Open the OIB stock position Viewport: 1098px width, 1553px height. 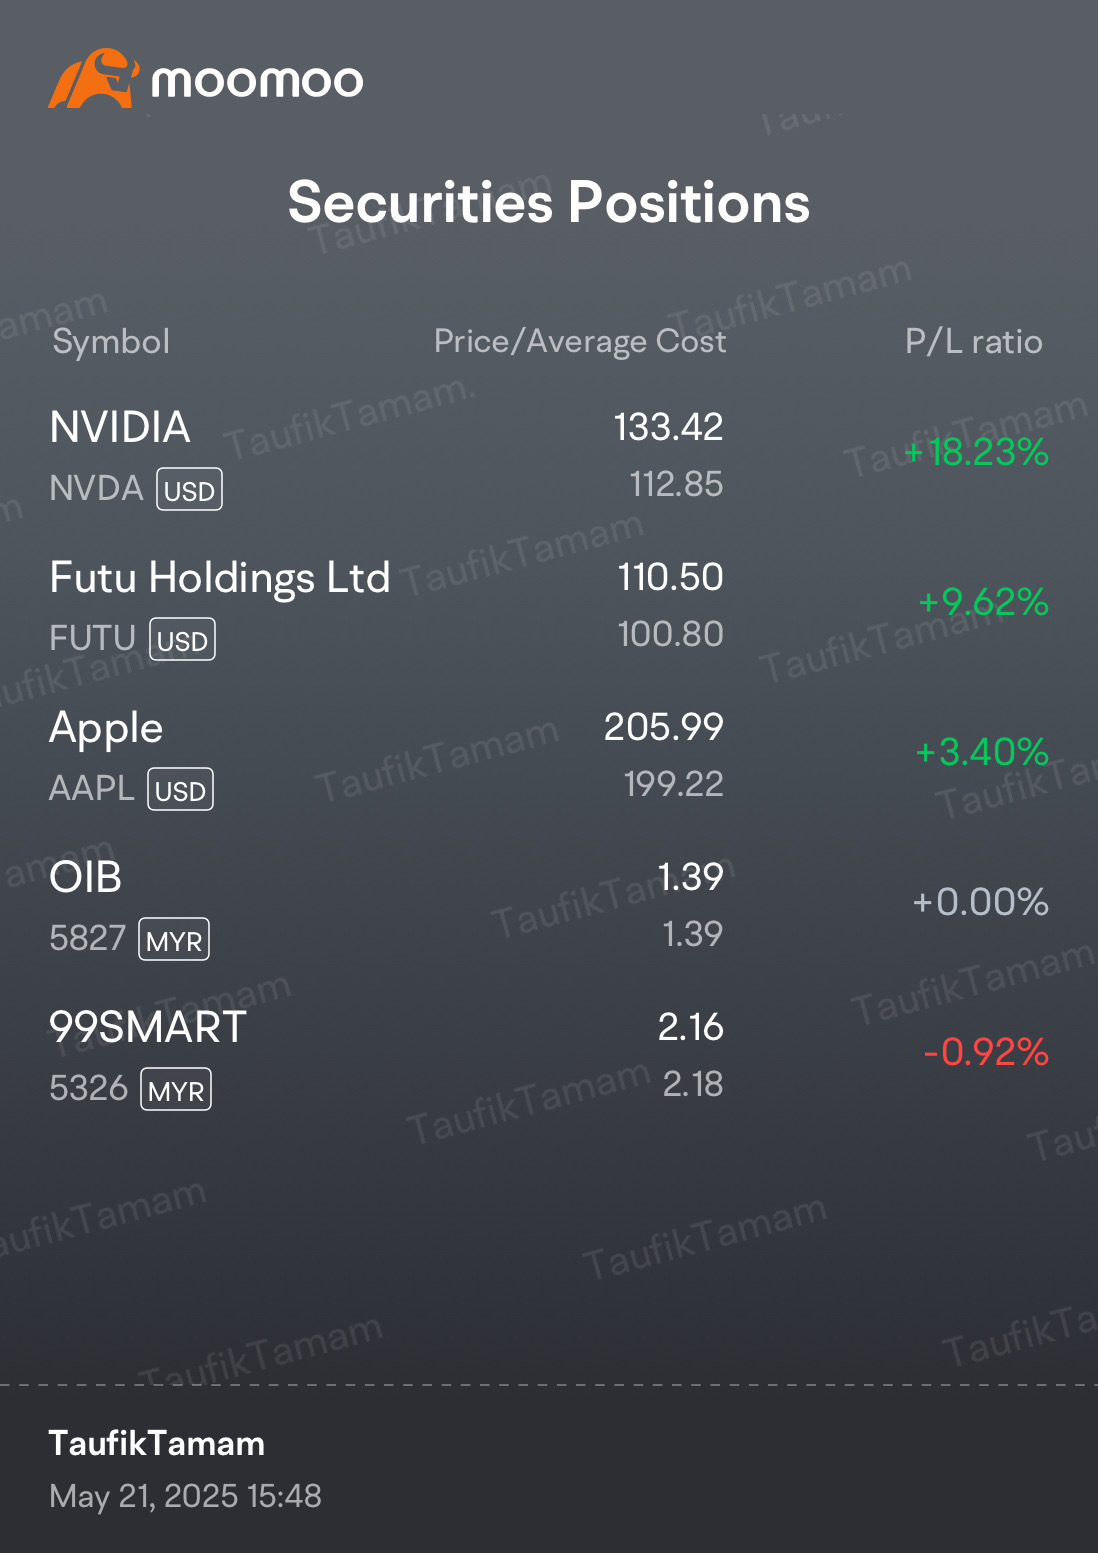tap(549, 906)
